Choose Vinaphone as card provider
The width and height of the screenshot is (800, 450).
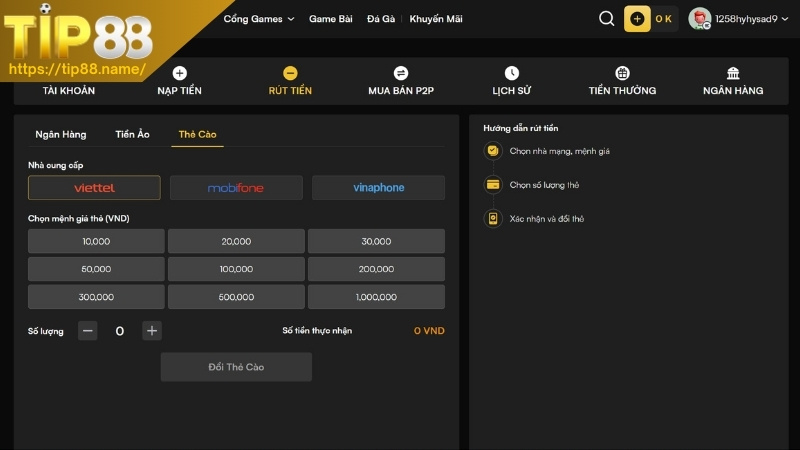point(378,188)
